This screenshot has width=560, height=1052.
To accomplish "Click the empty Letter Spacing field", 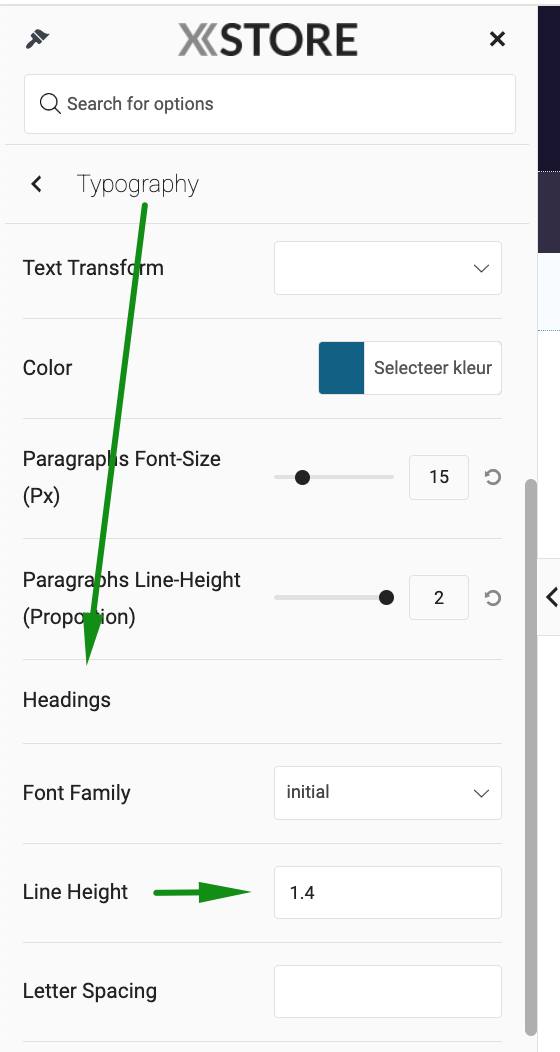I will tap(388, 991).
